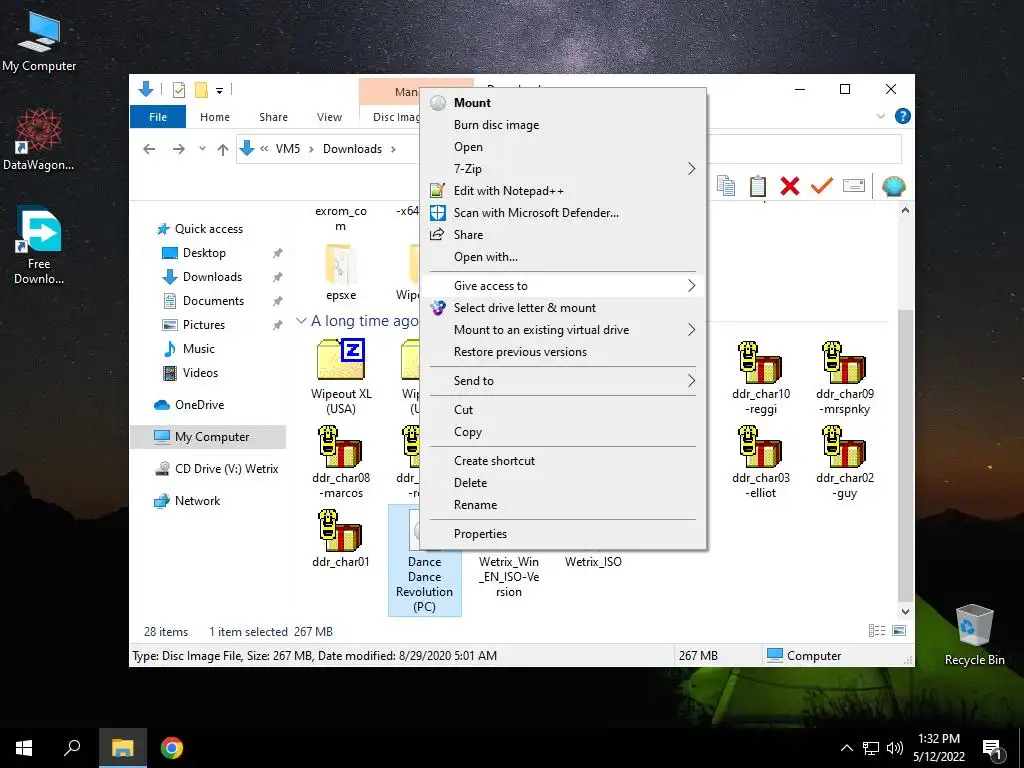1024x768 pixels.
Task: Select the ddr_char03-elliot archive
Action: (761, 462)
